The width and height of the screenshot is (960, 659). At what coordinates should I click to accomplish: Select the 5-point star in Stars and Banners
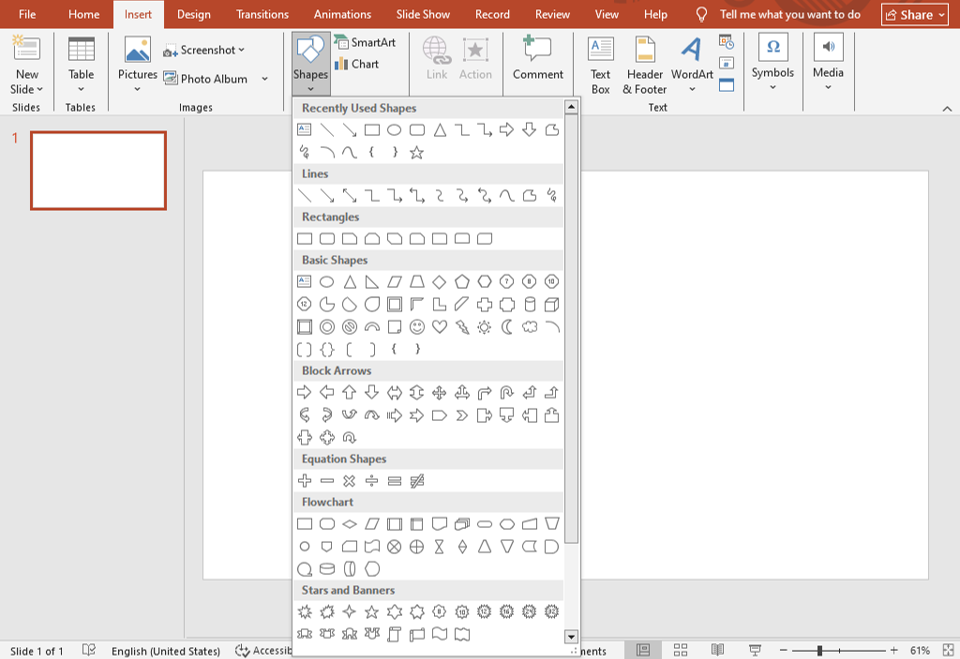coord(372,611)
